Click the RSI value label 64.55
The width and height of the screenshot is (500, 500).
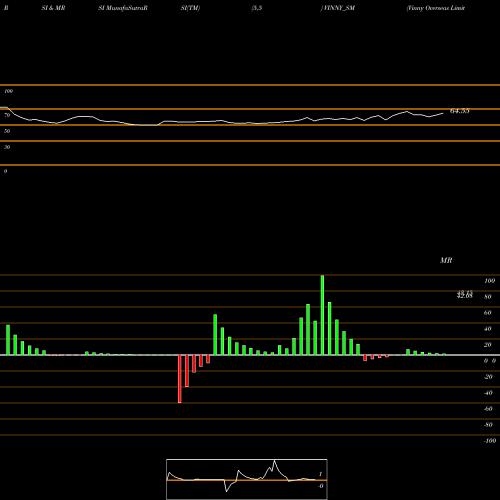[x=460, y=111]
